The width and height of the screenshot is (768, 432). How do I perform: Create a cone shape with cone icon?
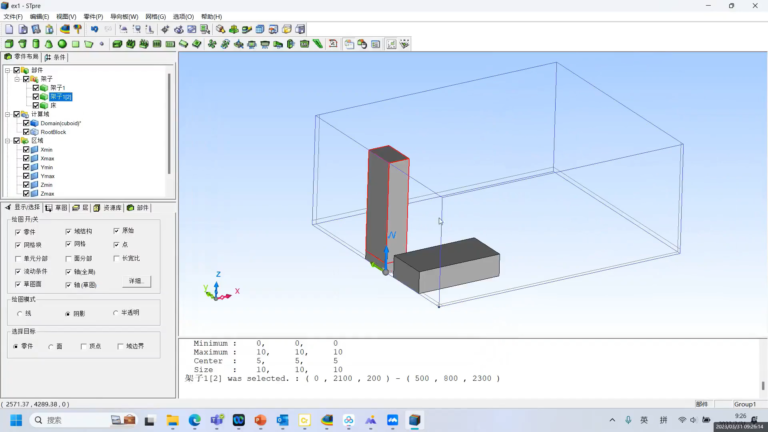click(48, 44)
